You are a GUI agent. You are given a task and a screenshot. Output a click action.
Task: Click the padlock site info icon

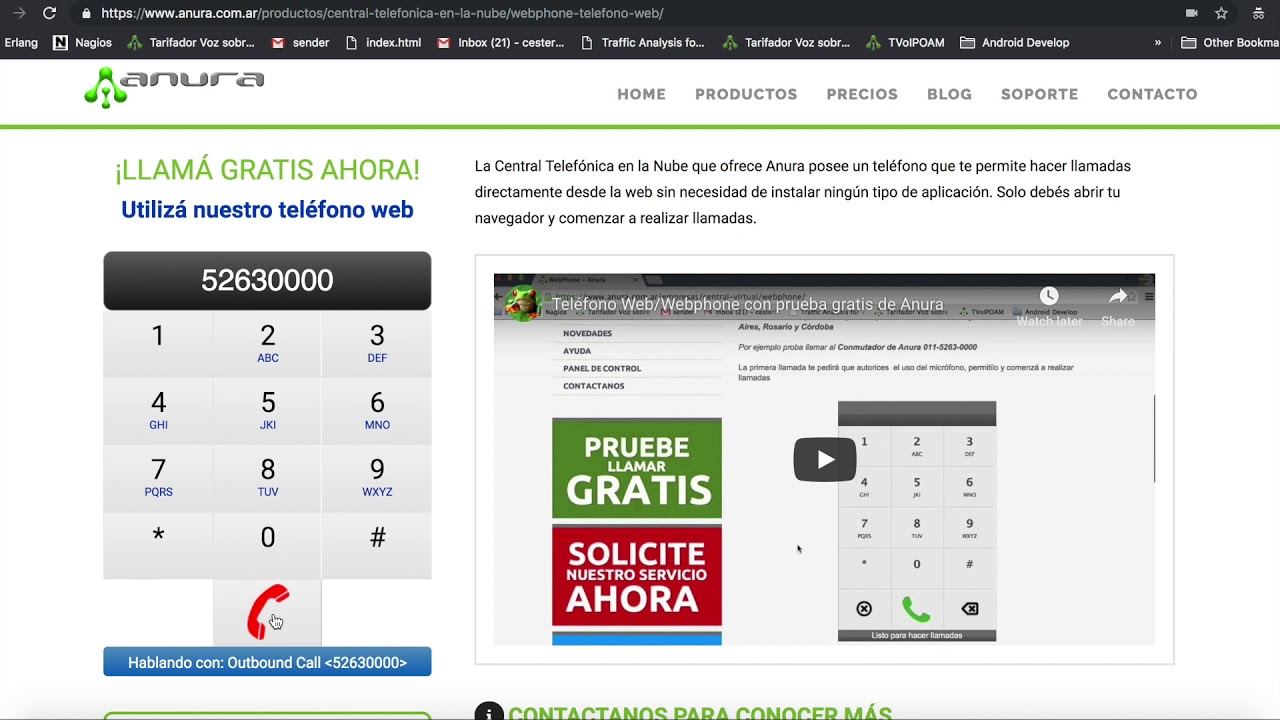click(86, 14)
